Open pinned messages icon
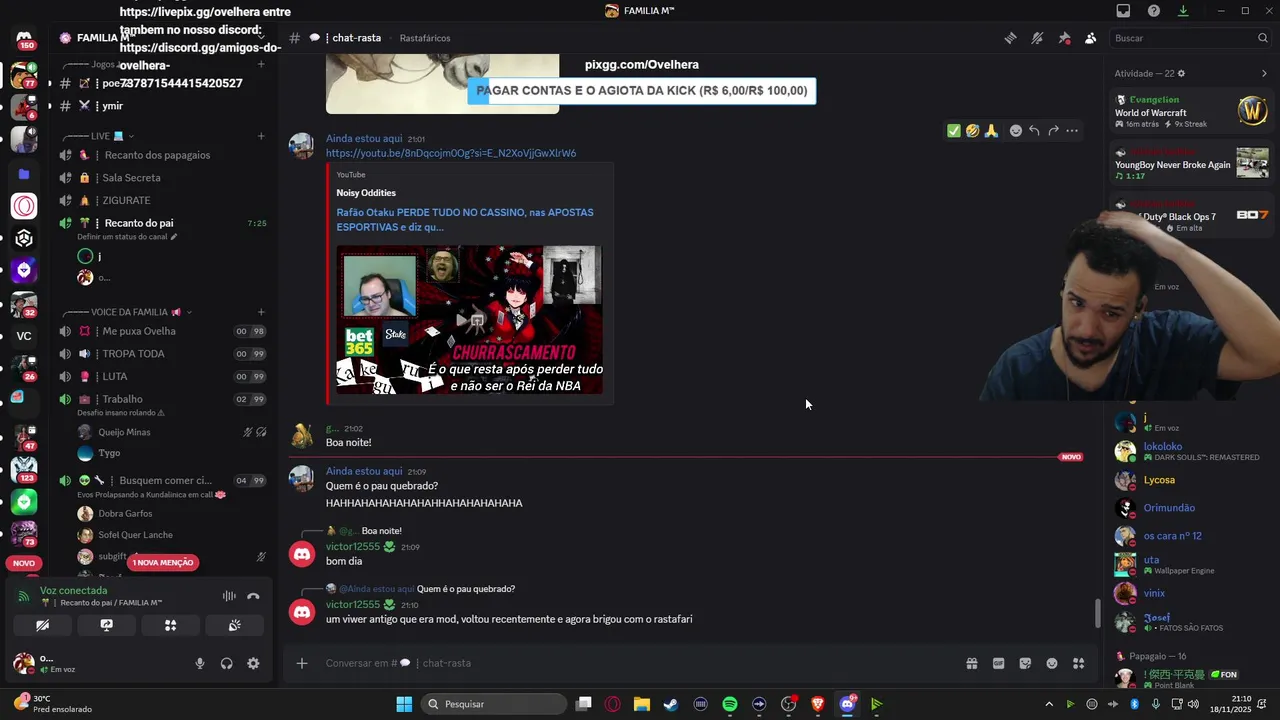The image size is (1280, 720). tap(1064, 38)
